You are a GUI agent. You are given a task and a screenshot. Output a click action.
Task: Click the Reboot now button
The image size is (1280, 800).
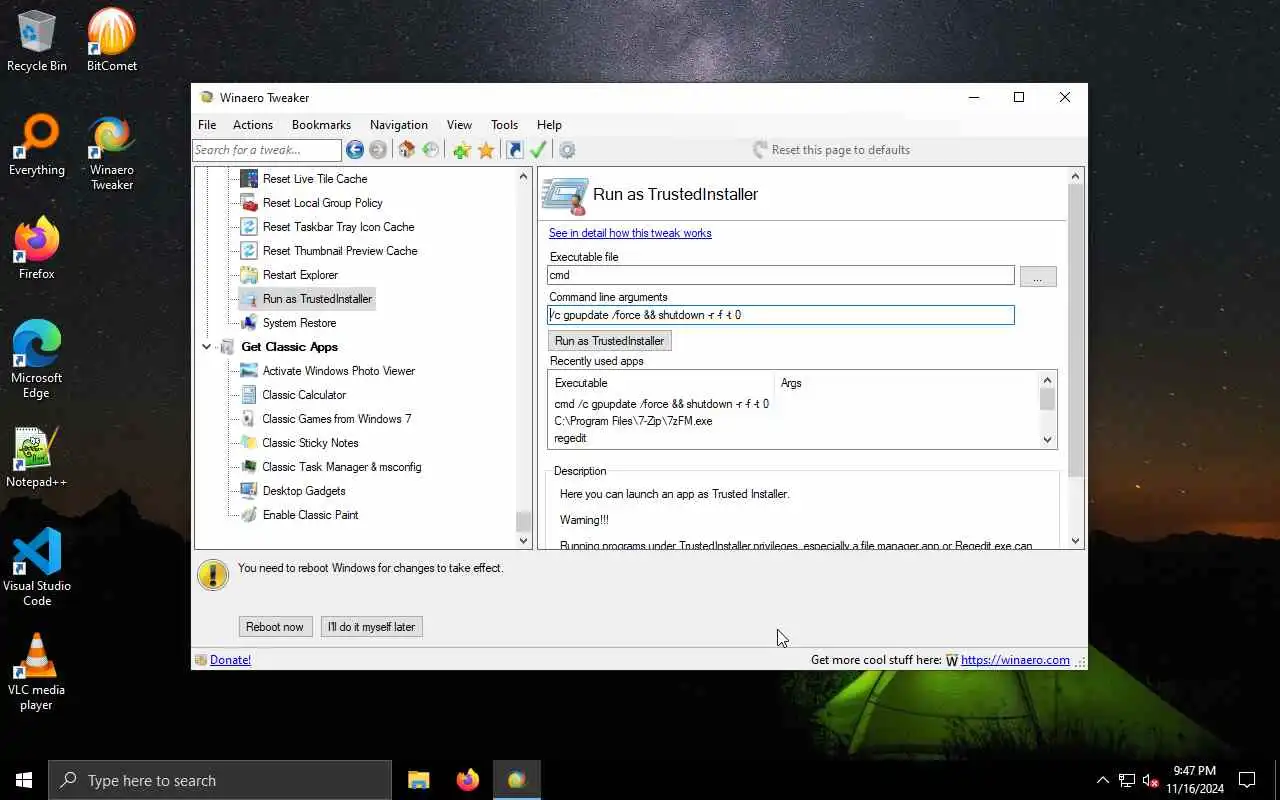[x=275, y=627]
